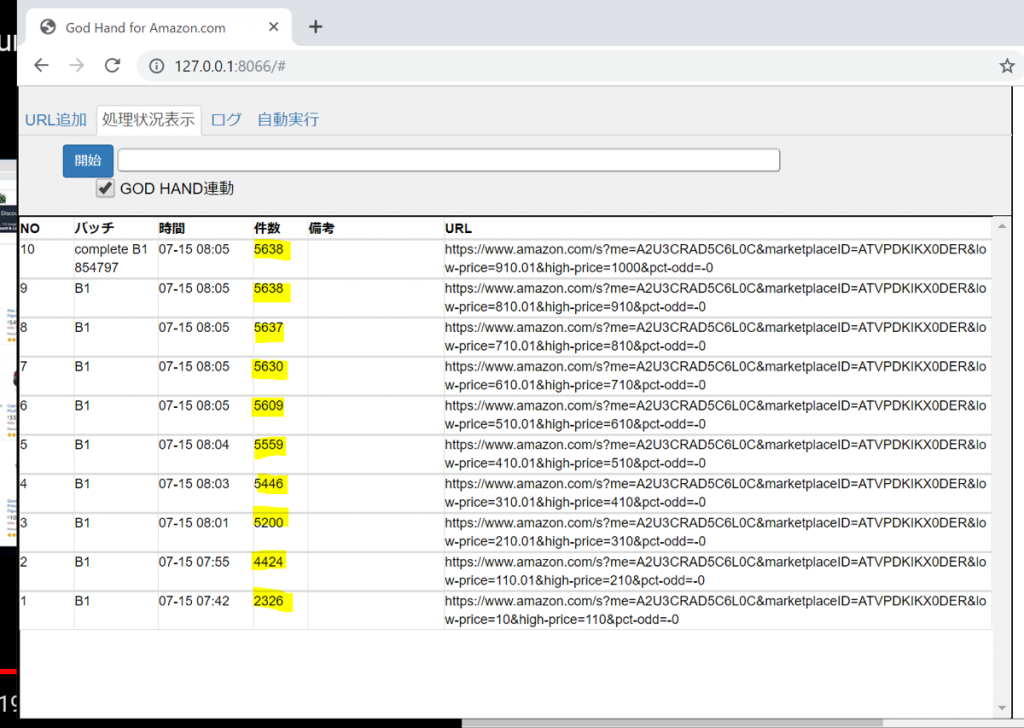Click the site info icon in address bar
Viewport: 1024px width, 728px height.
pyautogui.click(x=157, y=66)
